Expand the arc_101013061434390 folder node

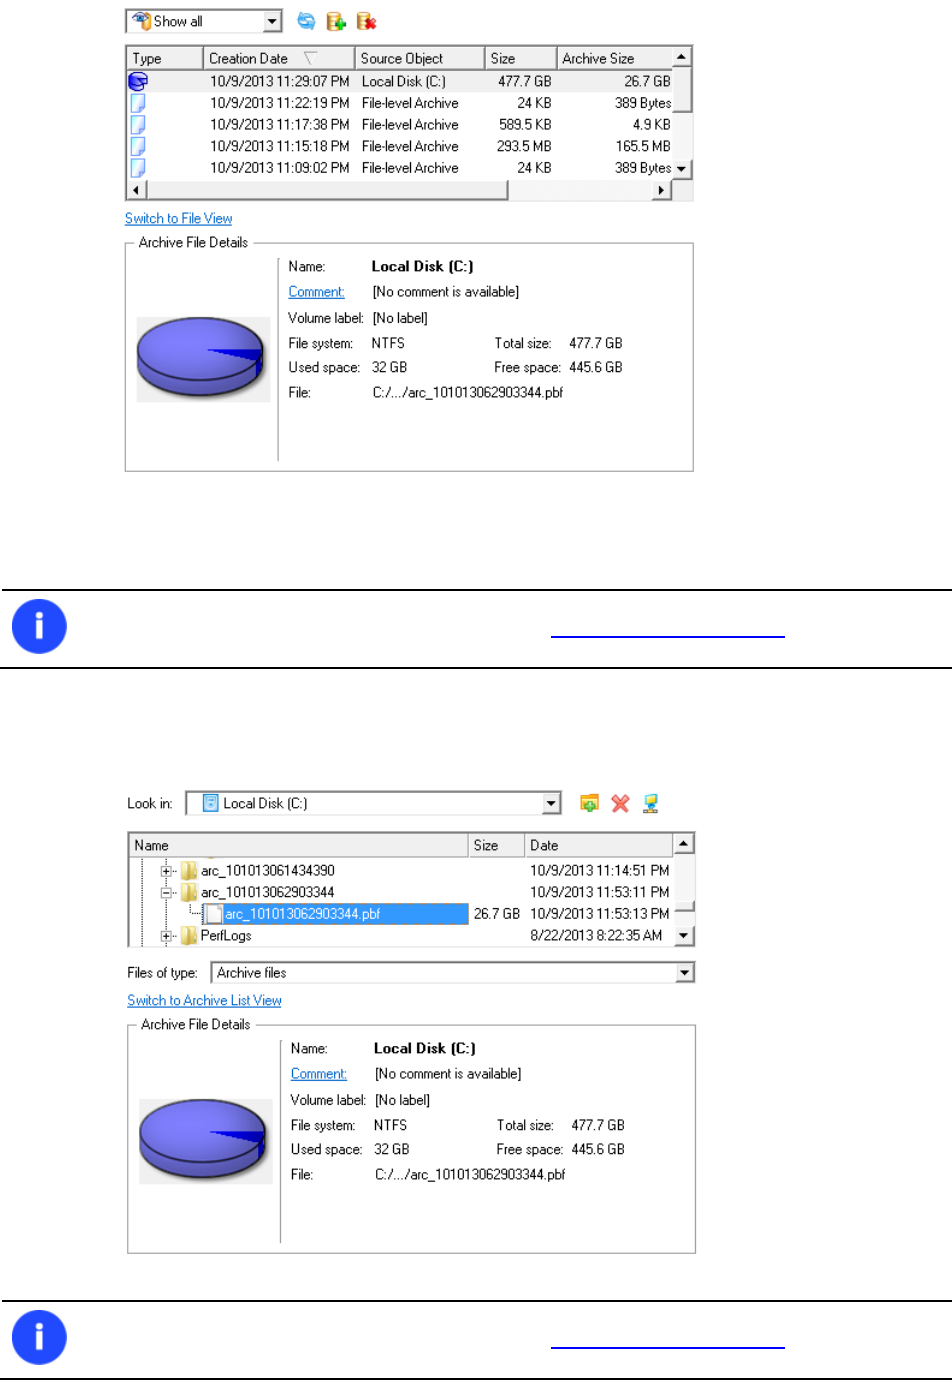(167, 871)
